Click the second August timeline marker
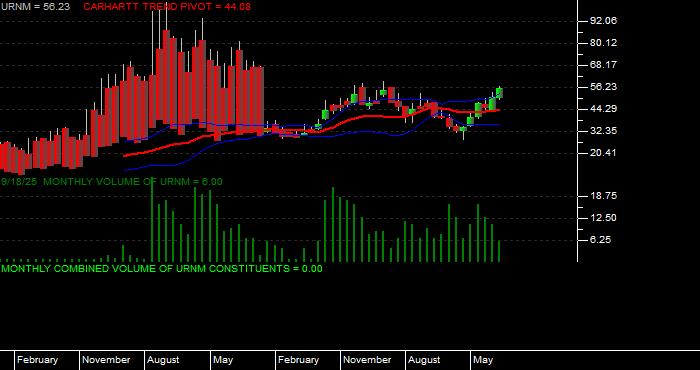Image resolution: width=700 pixels, height=370 pixels. [x=425, y=360]
